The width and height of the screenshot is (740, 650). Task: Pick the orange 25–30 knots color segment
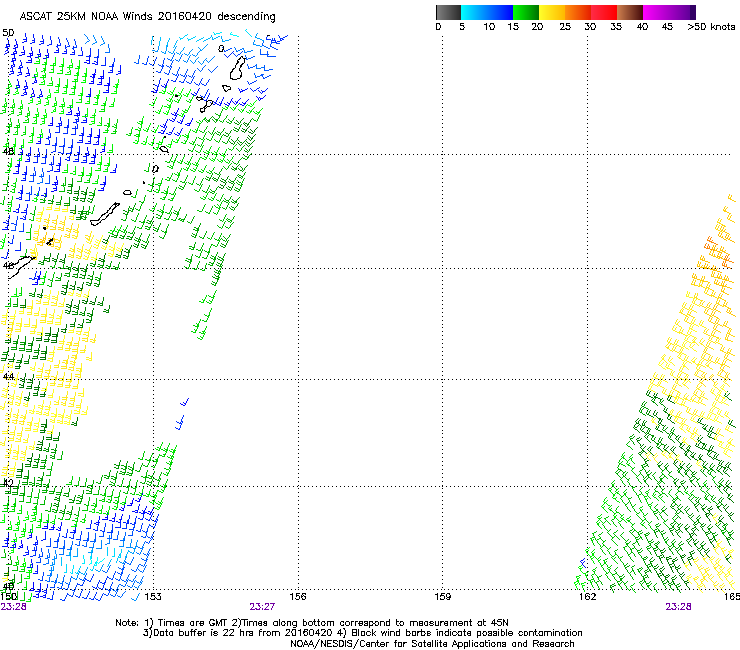click(x=578, y=12)
